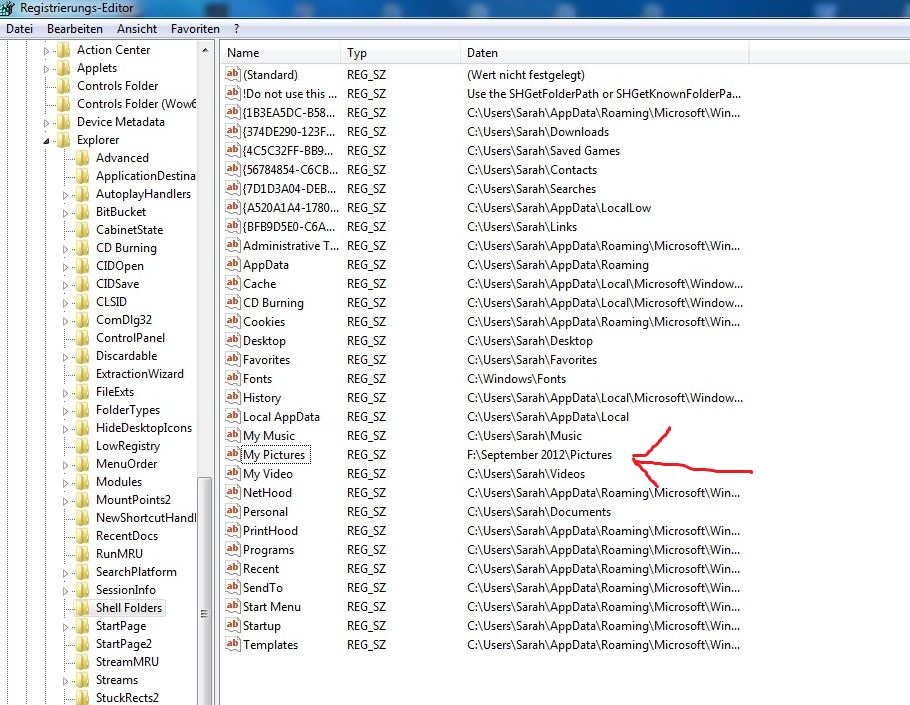Open the Bearbeiten menu

pos(75,29)
